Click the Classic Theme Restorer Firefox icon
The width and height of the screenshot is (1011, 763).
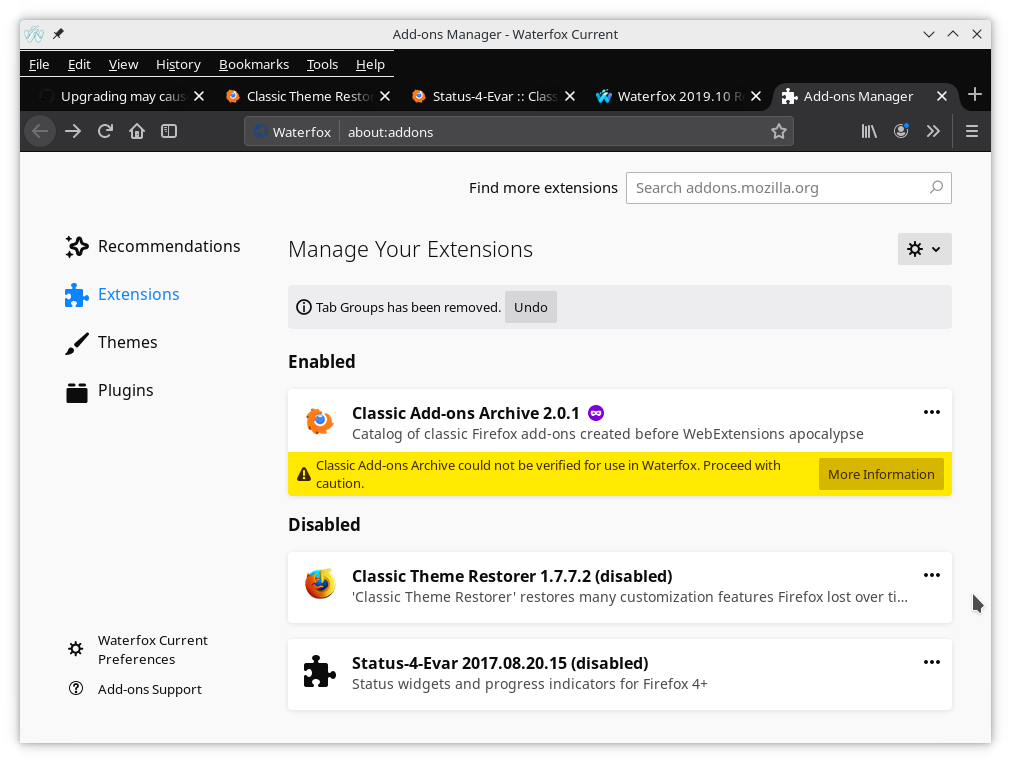(x=320, y=584)
